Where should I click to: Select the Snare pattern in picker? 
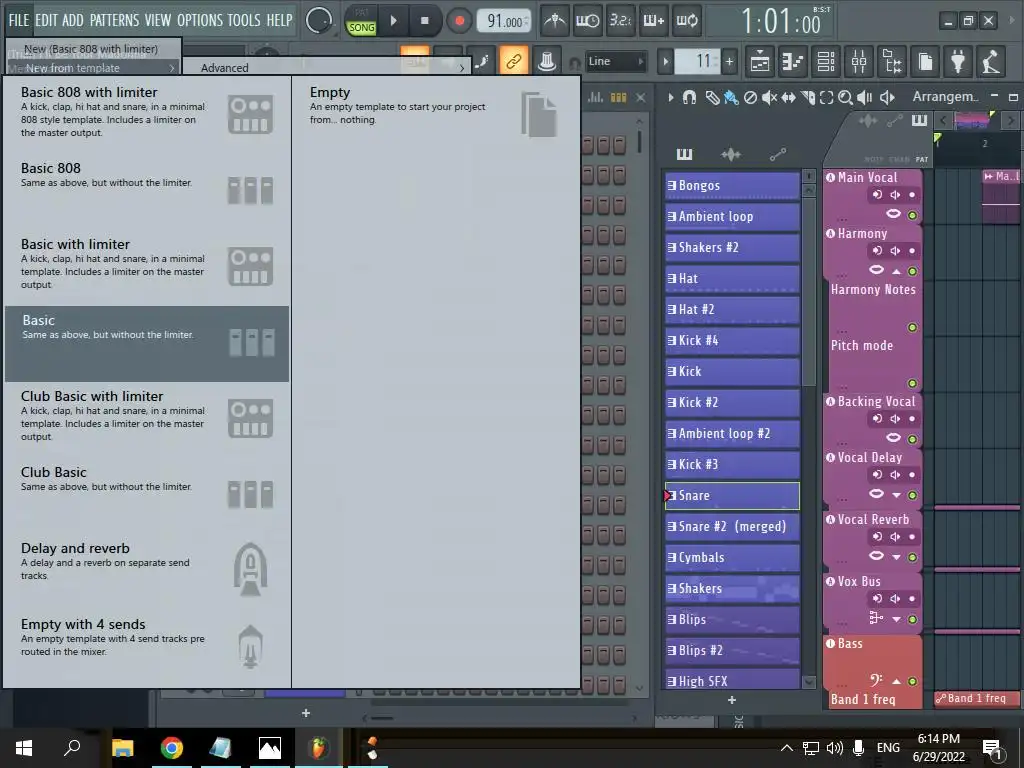pos(732,496)
